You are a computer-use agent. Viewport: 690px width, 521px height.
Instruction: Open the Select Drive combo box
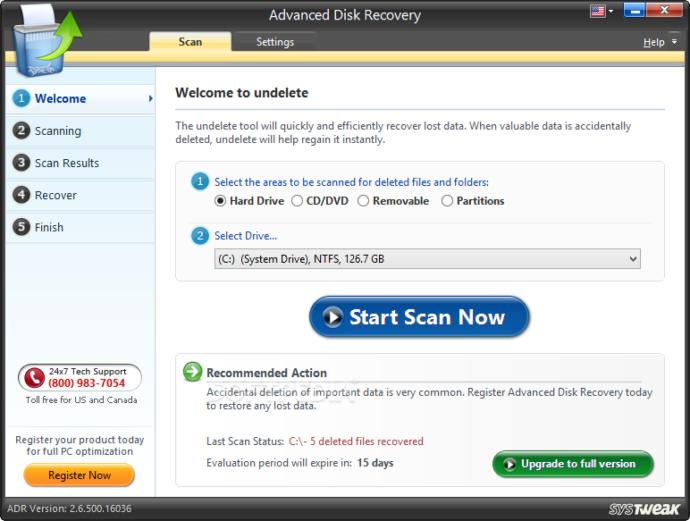pyautogui.click(x=427, y=259)
